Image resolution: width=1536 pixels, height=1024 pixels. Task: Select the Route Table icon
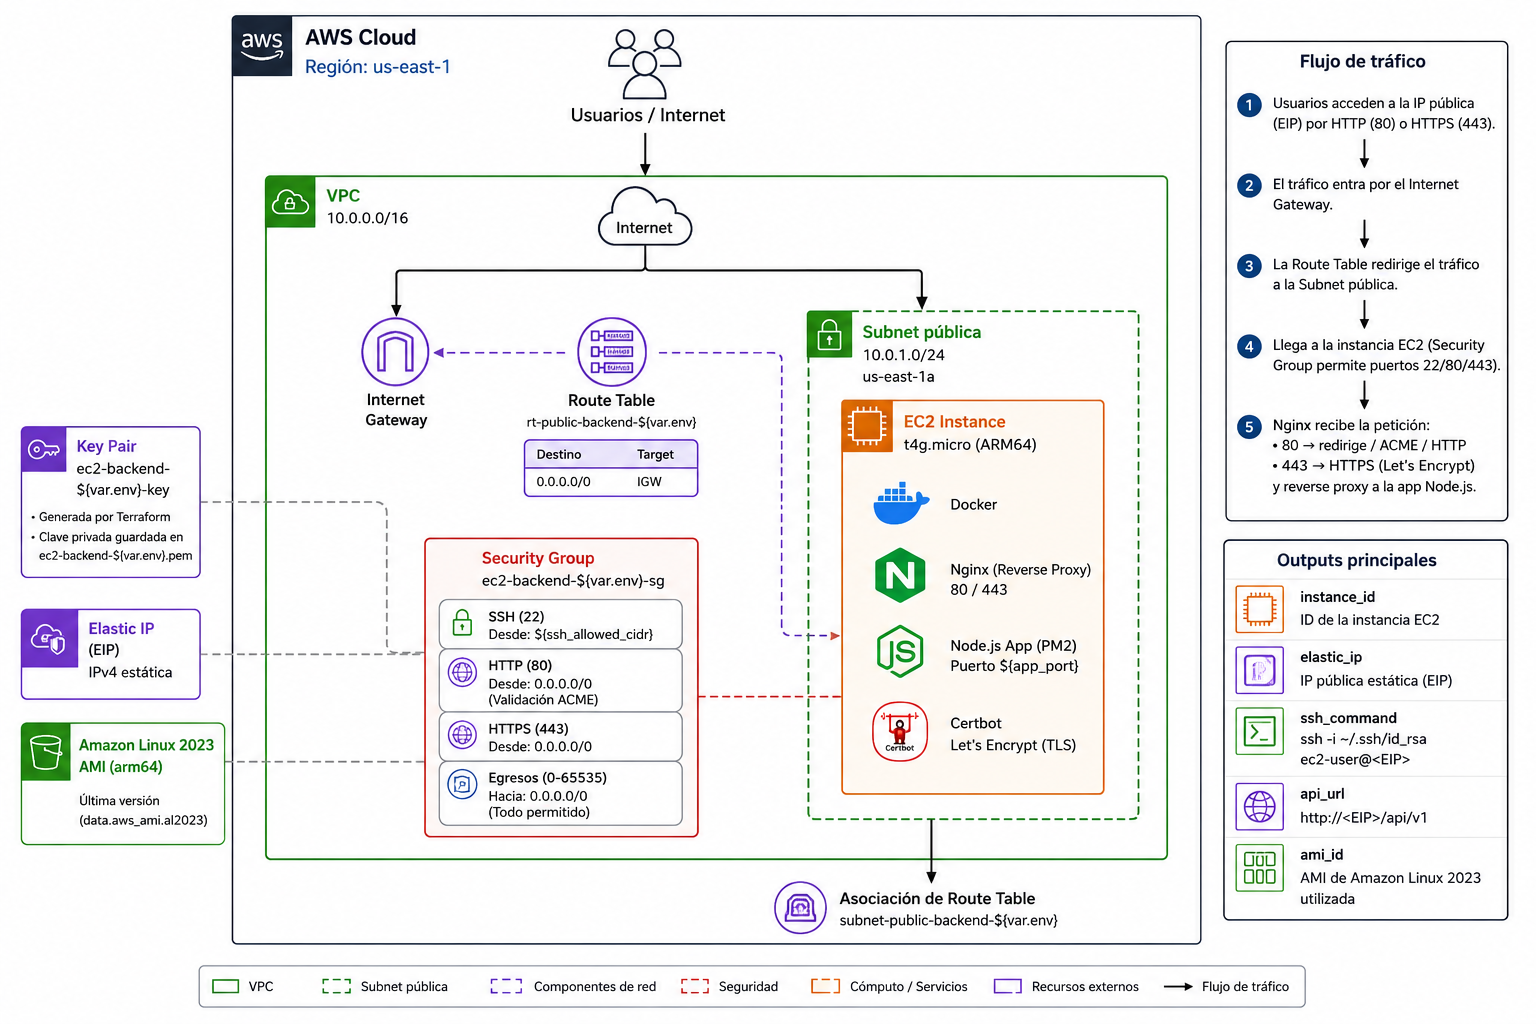612,352
